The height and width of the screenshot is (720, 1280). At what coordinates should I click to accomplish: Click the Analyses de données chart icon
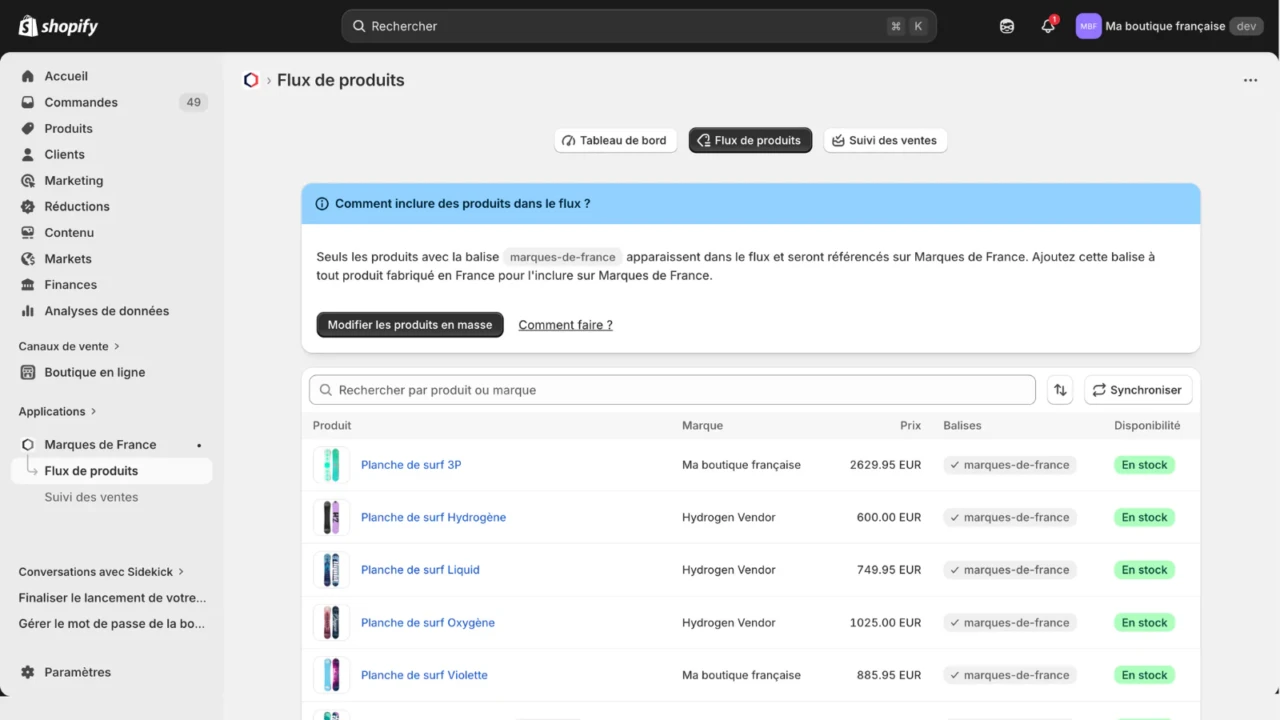[28, 310]
